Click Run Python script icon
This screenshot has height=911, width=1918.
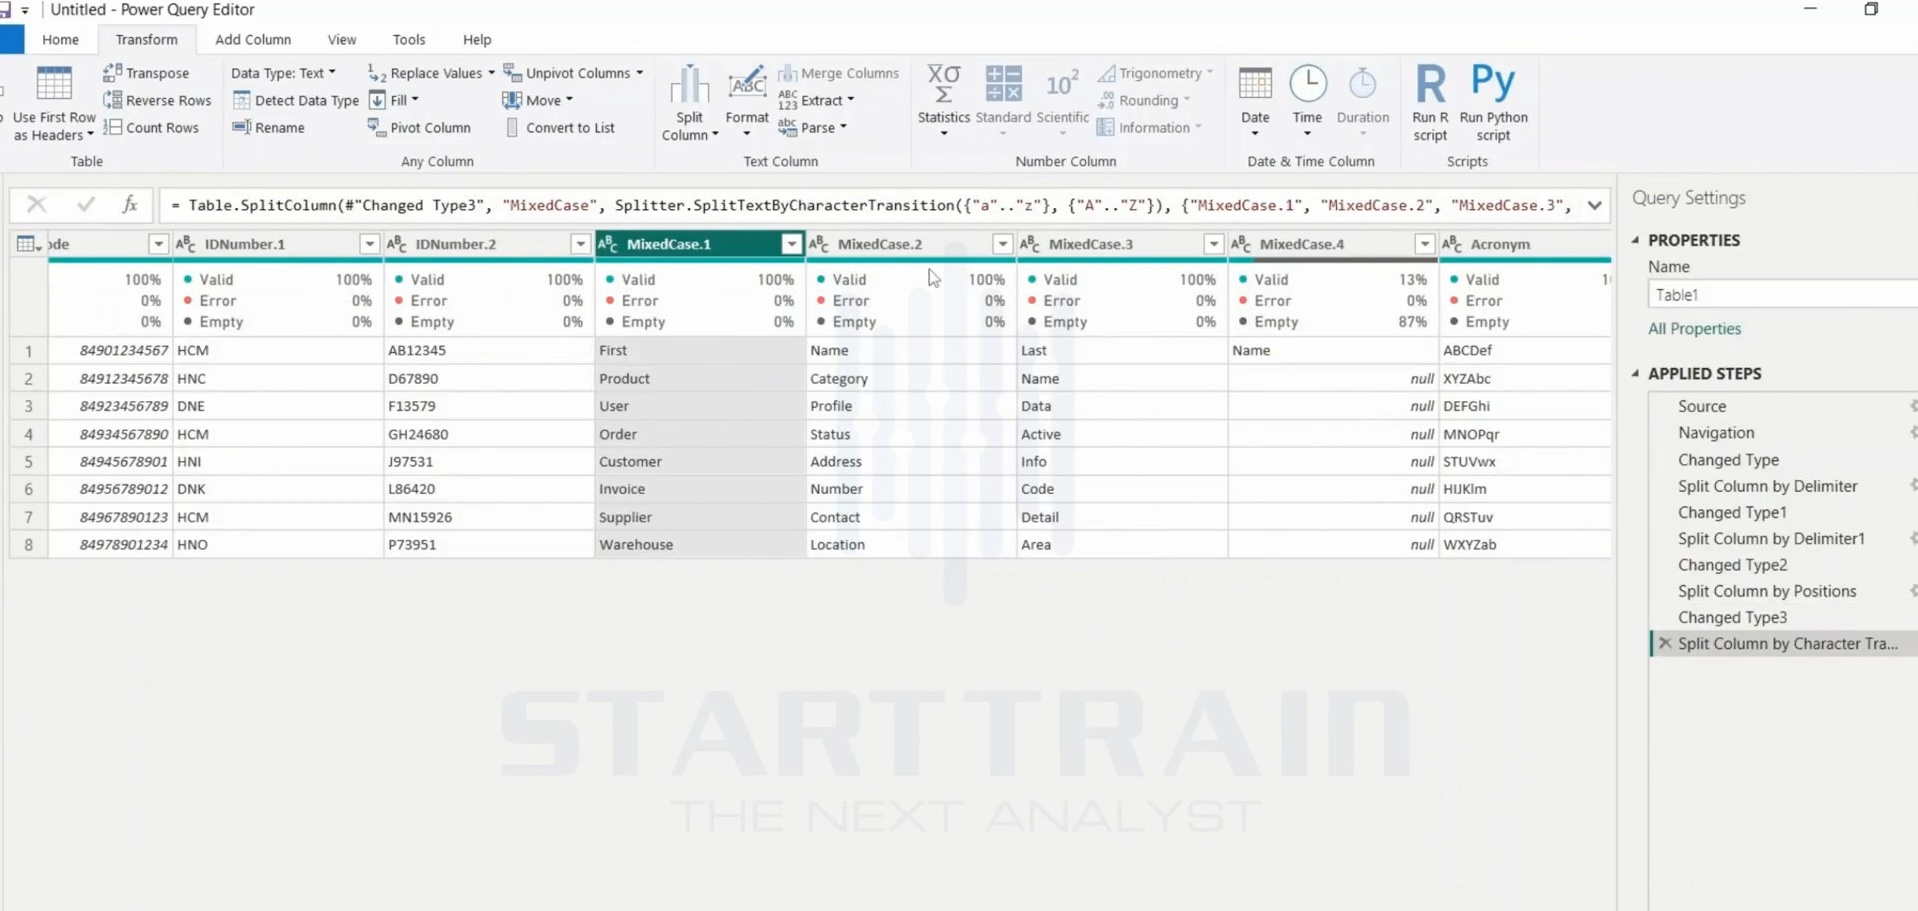[1493, 82]
